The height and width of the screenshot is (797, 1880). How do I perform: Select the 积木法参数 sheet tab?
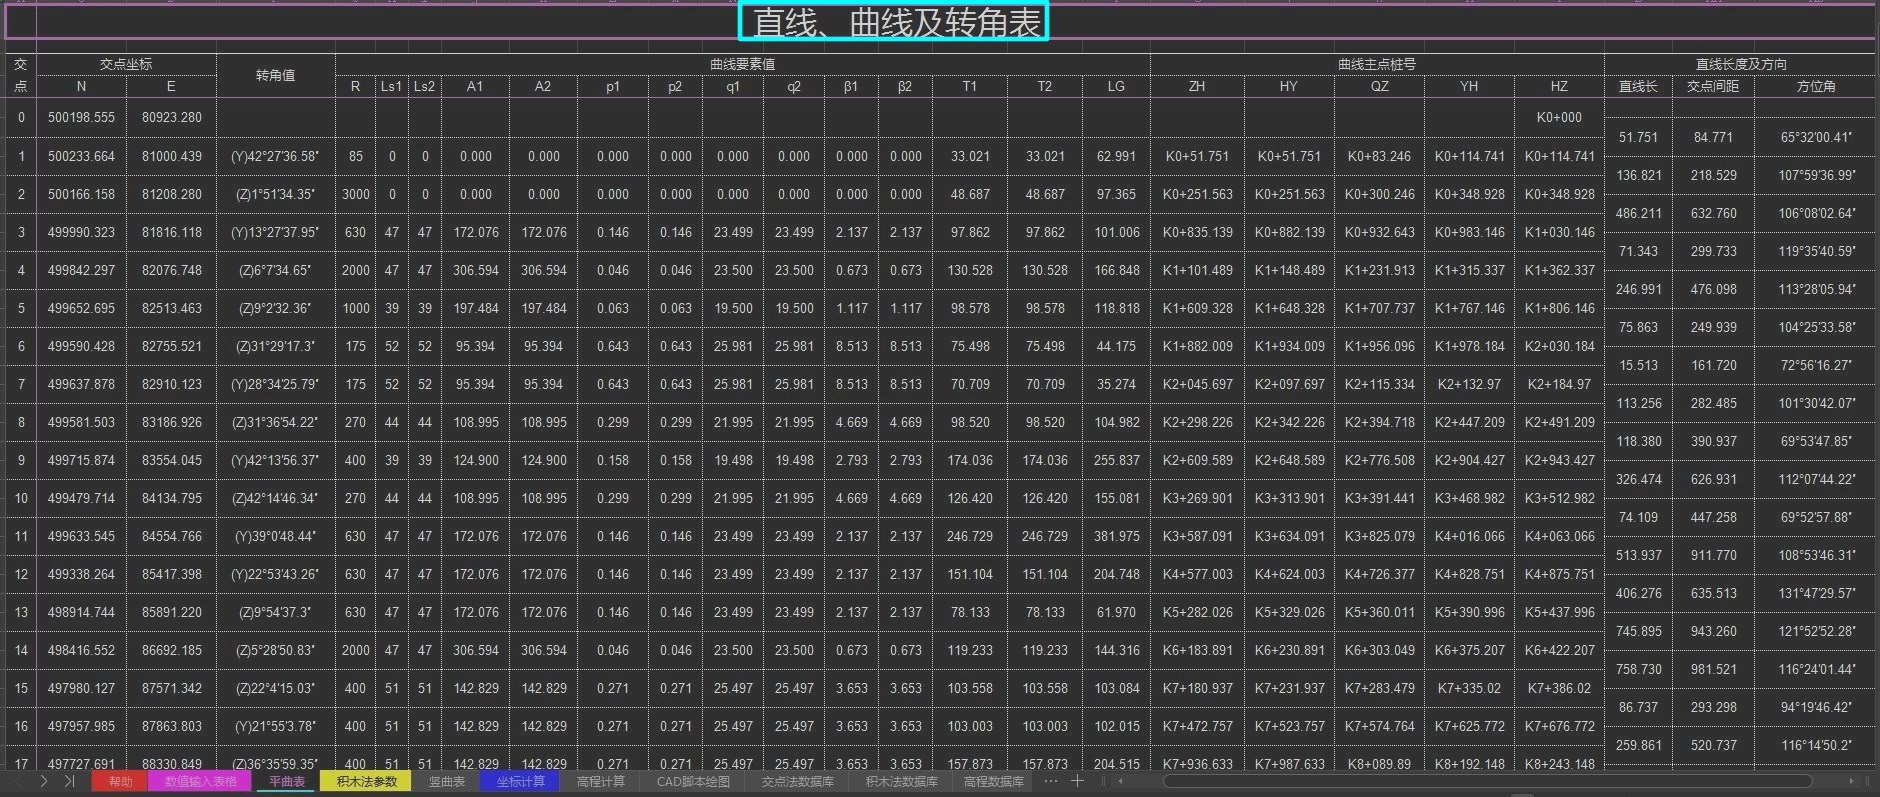click(366, 782)
